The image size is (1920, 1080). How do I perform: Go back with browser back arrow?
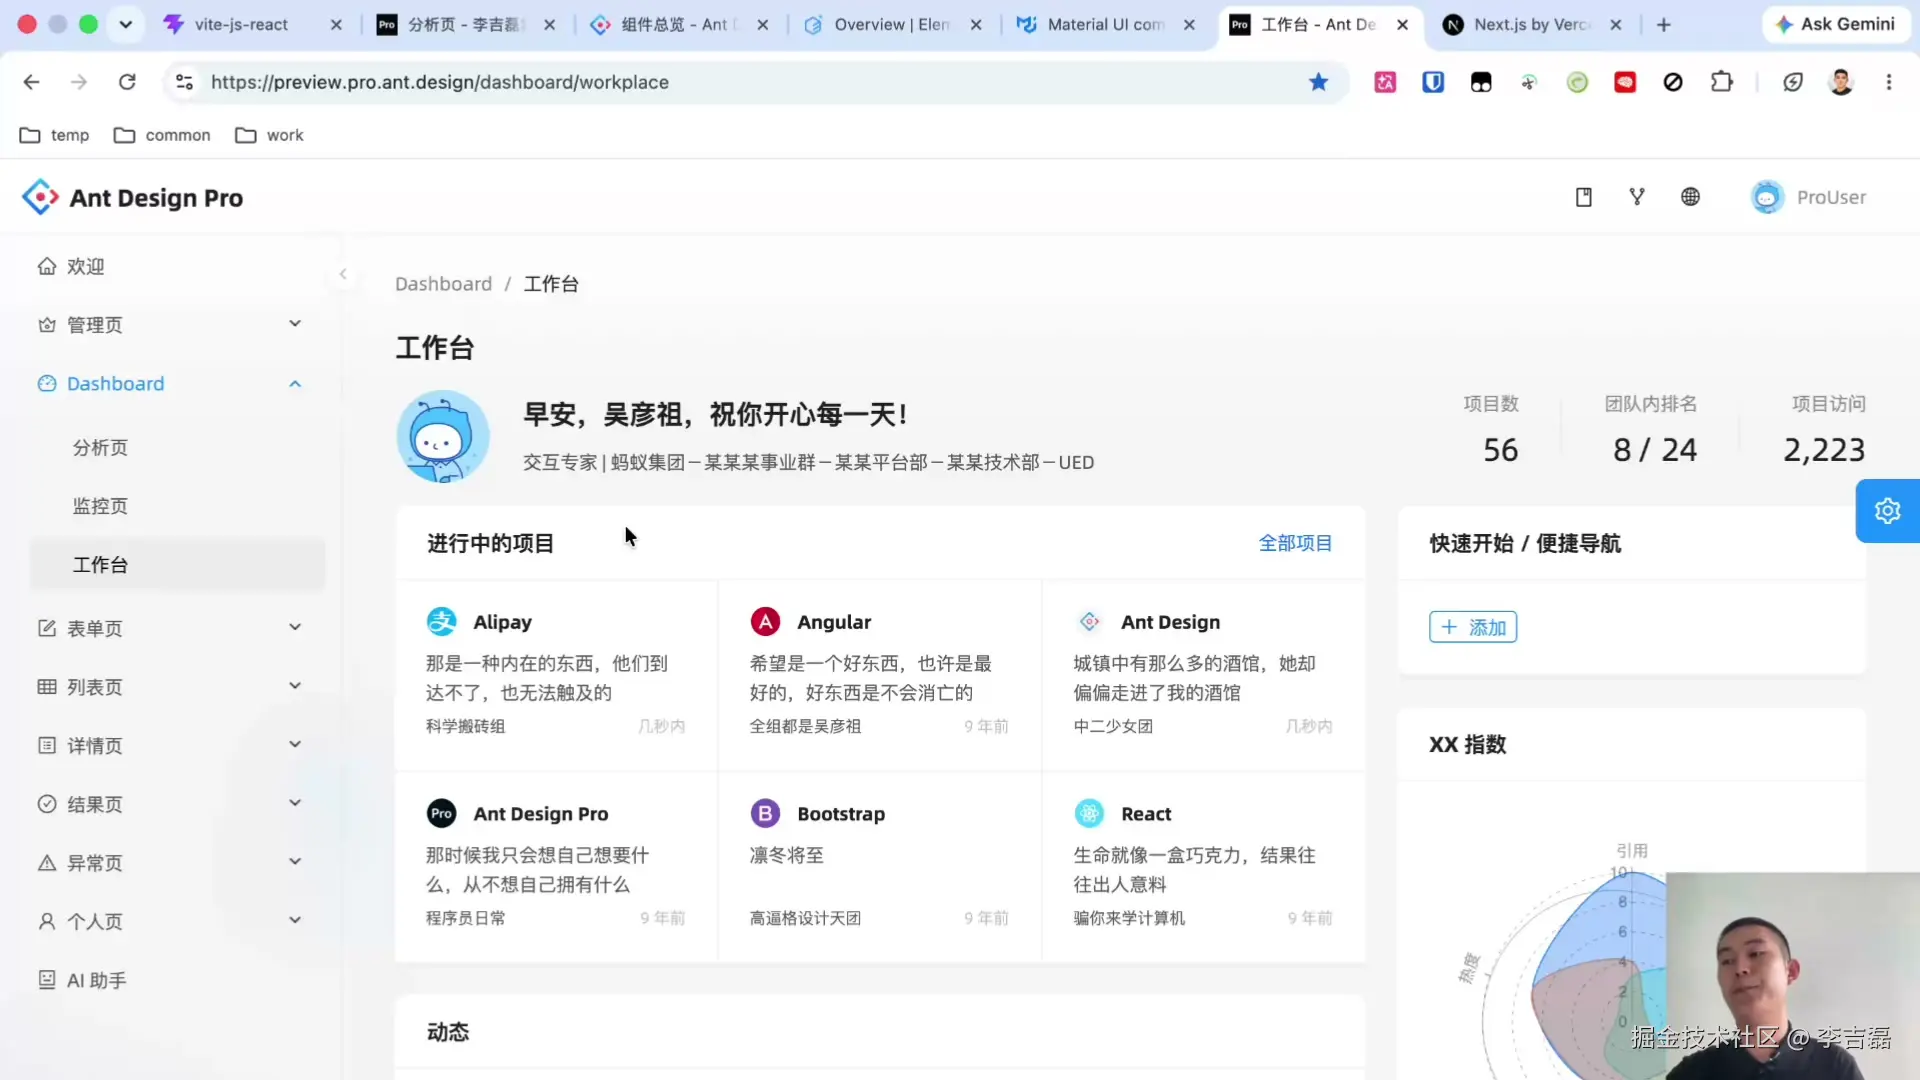[31, 82]
